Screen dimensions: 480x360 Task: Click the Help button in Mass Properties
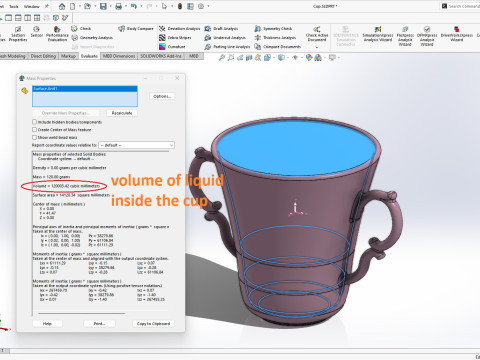(x=47, y=324)
